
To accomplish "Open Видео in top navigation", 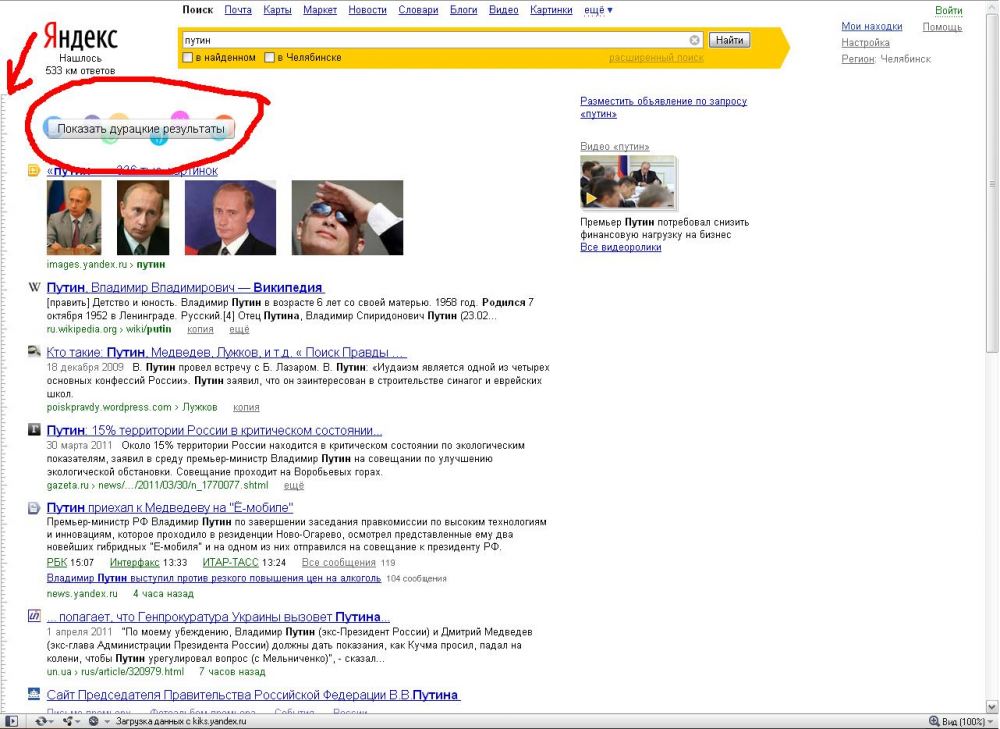I will (504, 10).
